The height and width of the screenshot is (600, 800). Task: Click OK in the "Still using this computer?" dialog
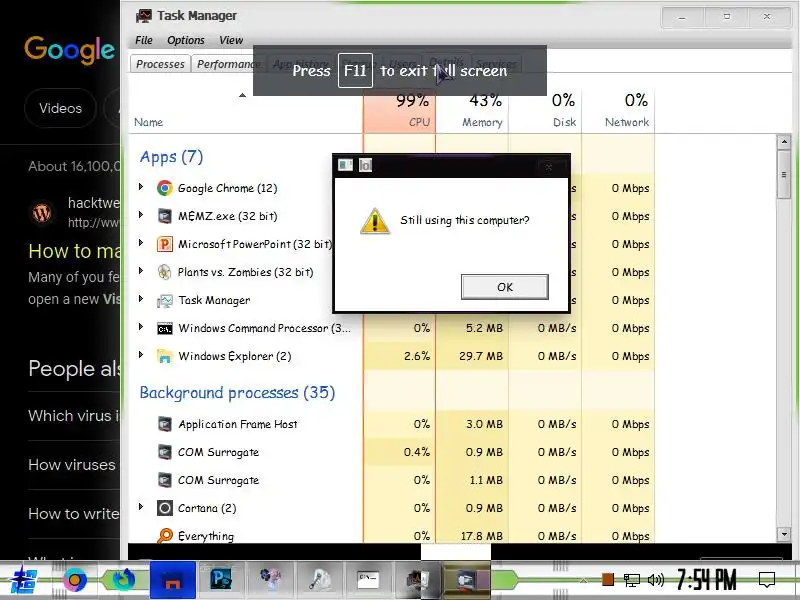coord(505,287)
